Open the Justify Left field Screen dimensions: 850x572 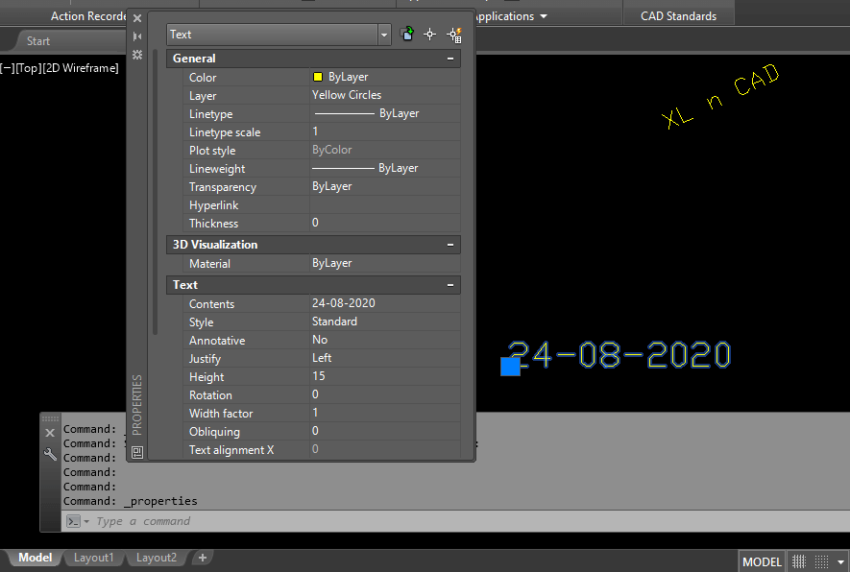[x=384, y=358]
